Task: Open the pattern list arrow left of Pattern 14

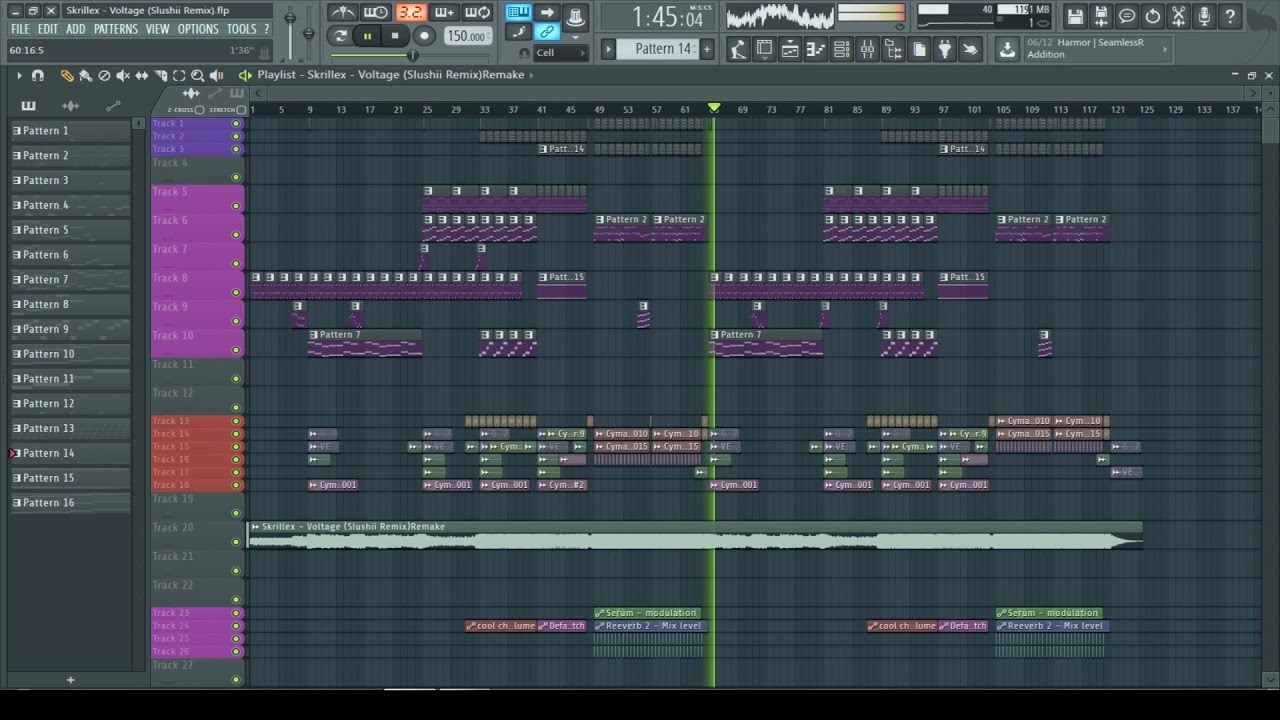Action: pos(609,49)
